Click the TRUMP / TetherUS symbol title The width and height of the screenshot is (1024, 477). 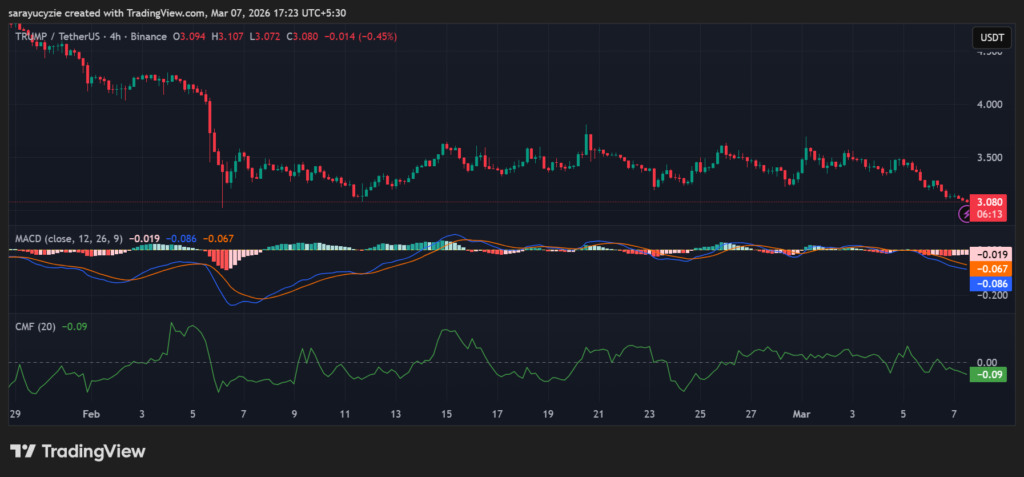57,37
